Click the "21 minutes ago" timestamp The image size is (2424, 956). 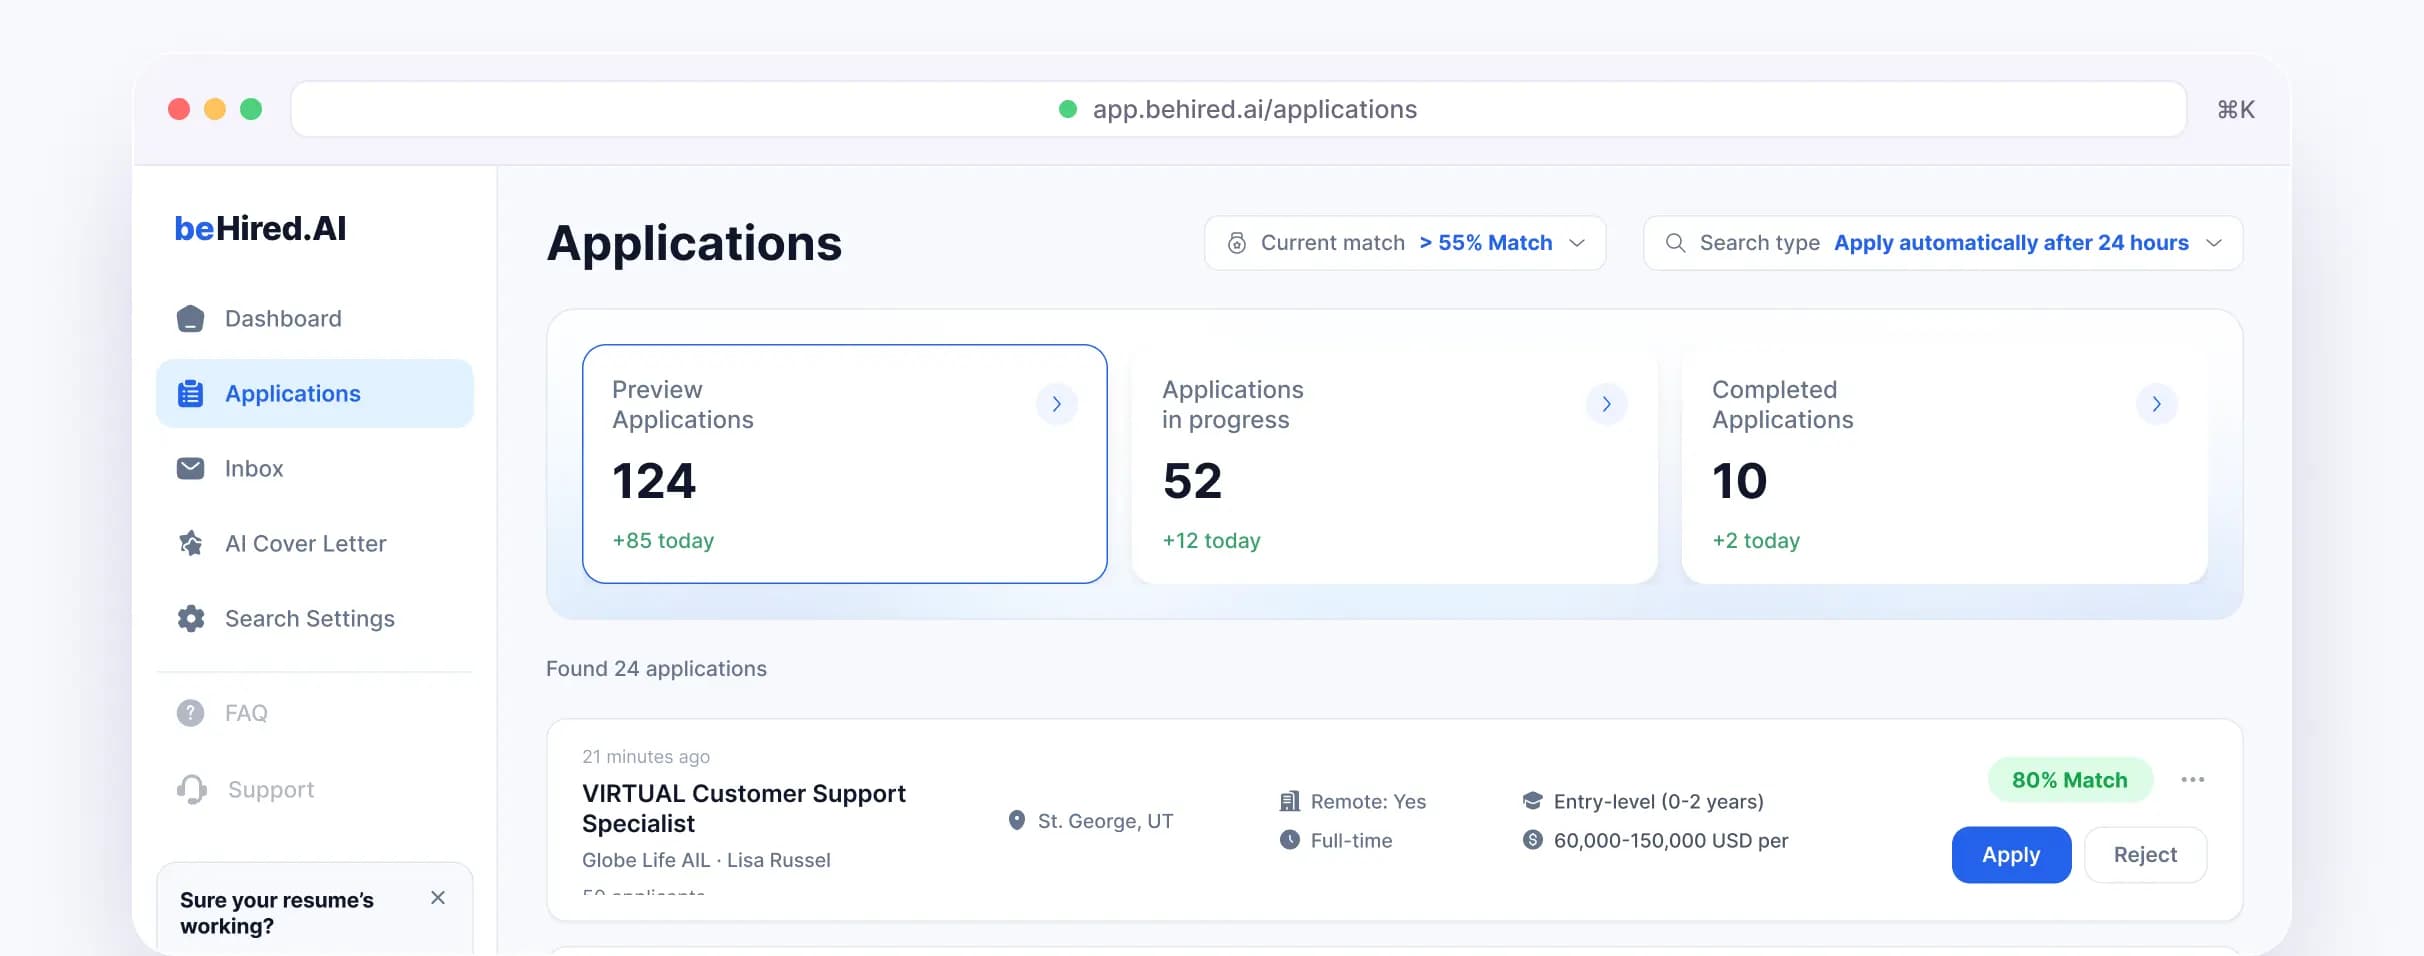click(x=646, y=757)
